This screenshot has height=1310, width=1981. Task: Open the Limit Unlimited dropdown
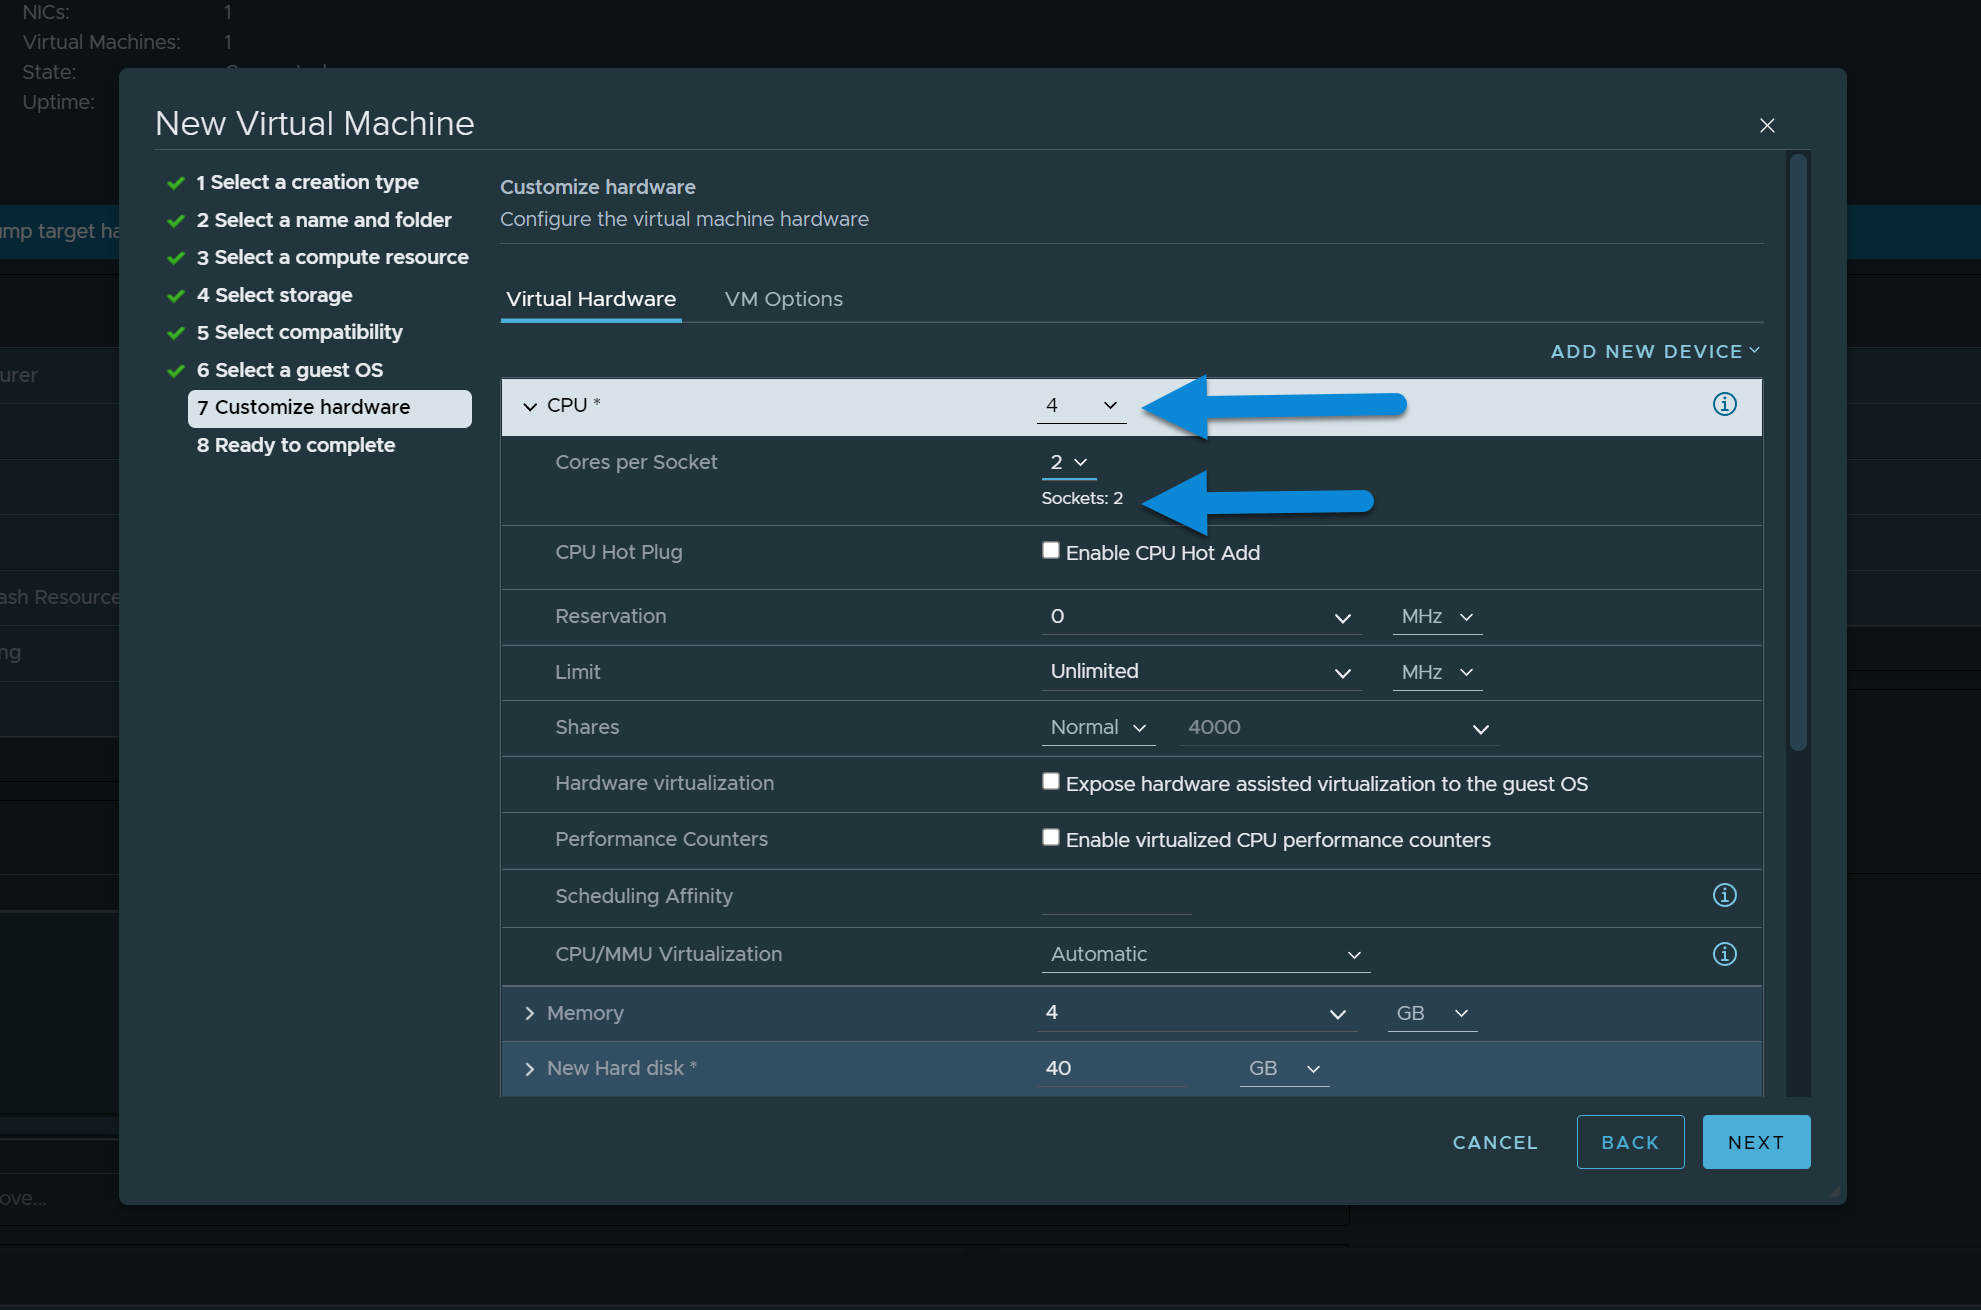pos(1201,672)
